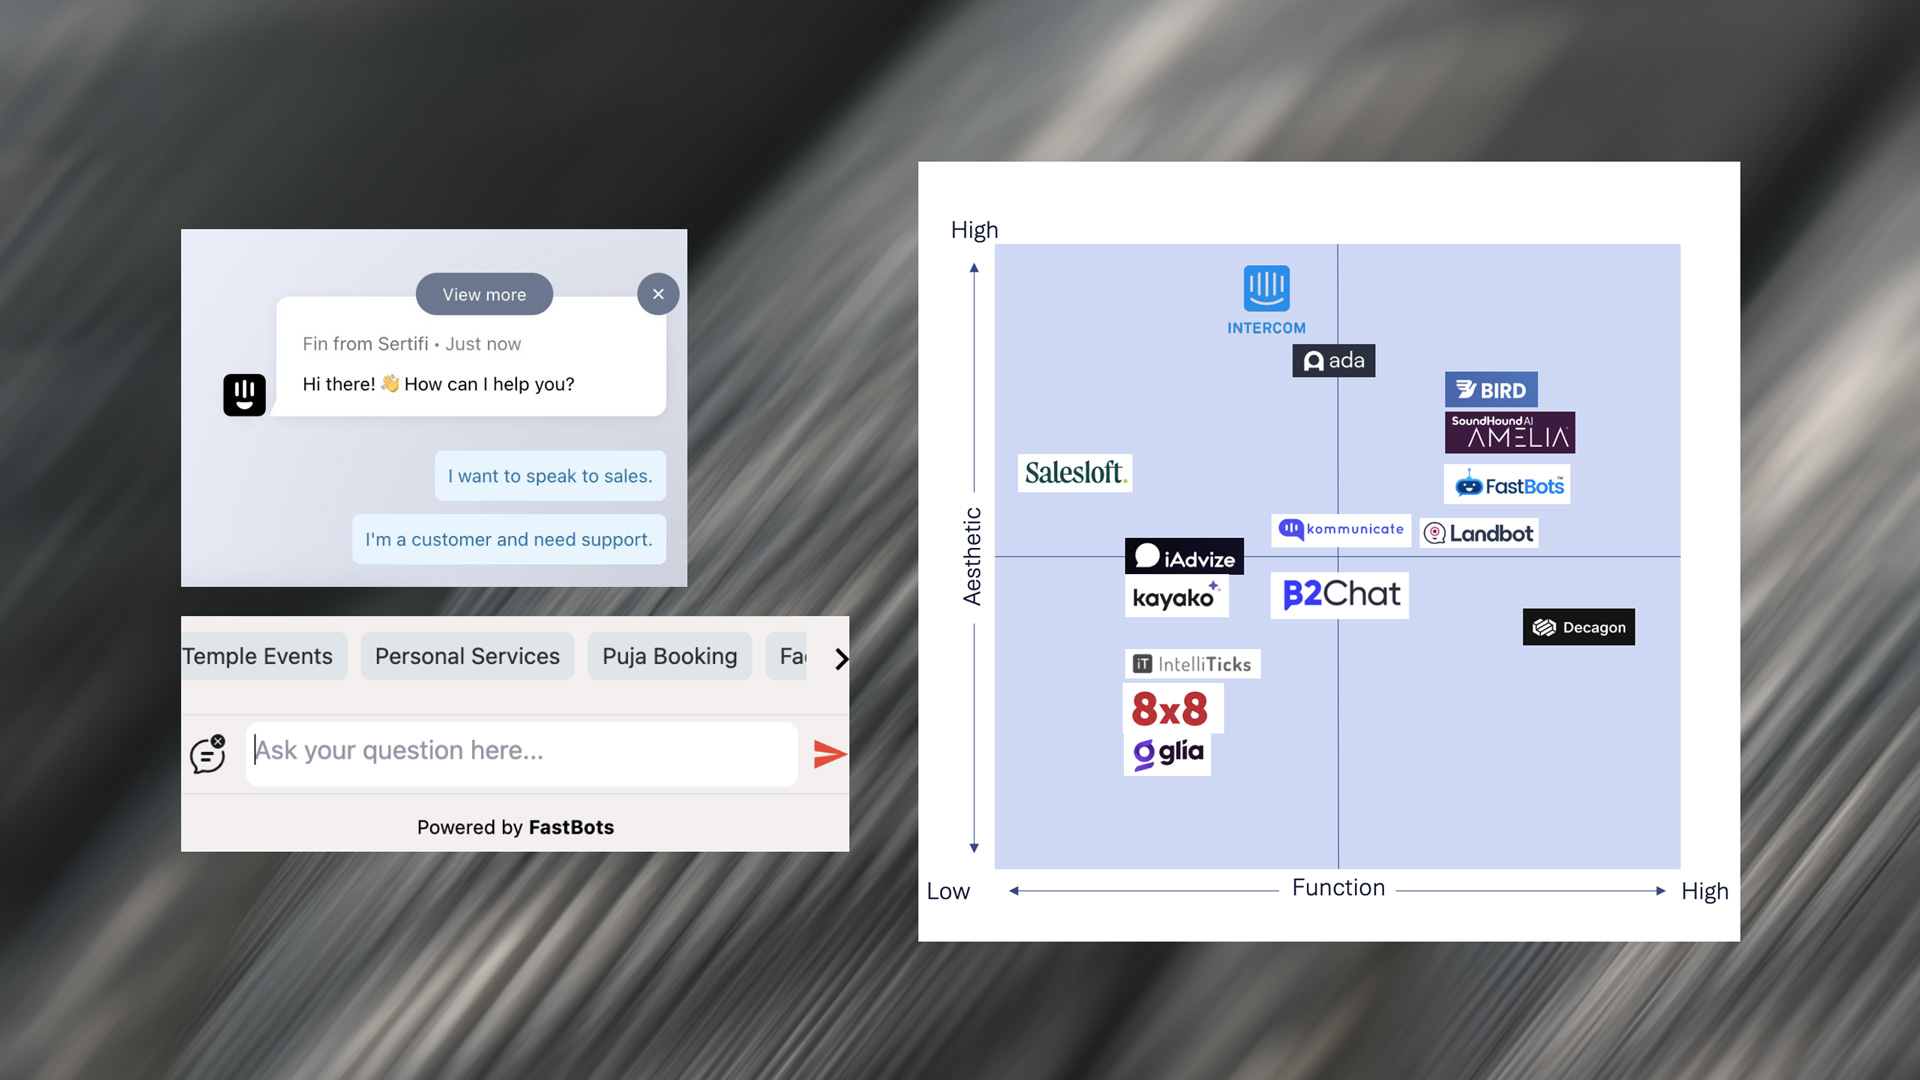Image resolution: width=1920 pixels, height=1080 pixels.
Task: Click the 8x8 logo in the chart
Action: pyautogui.click(x=1170, y=709)
